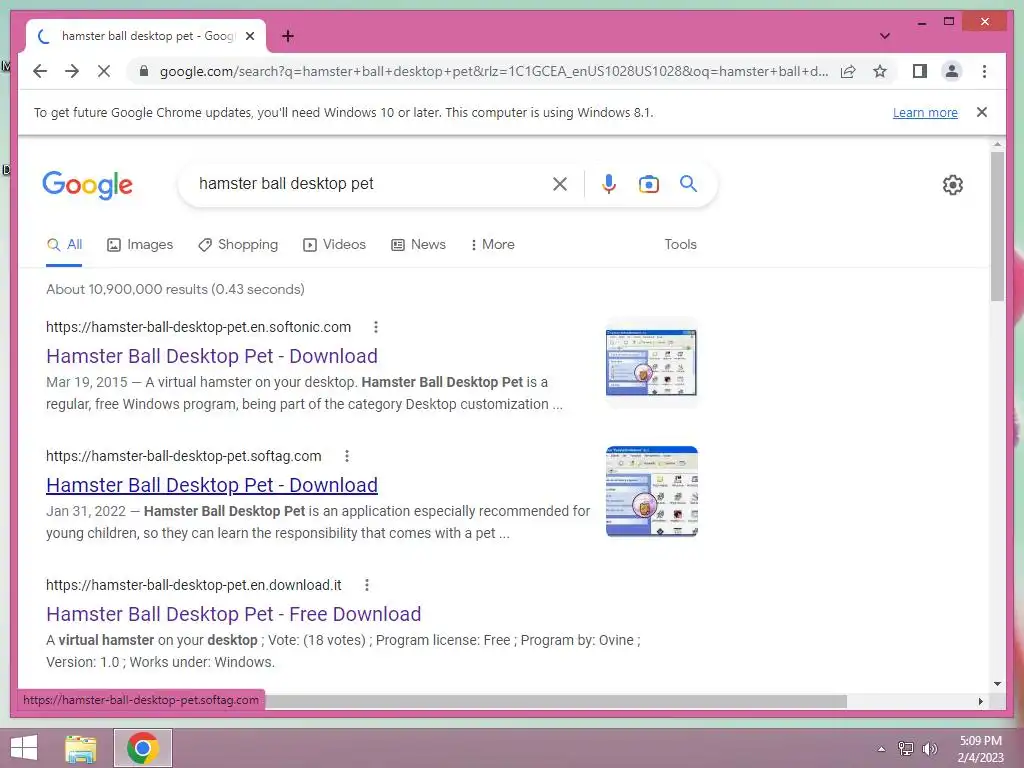Search by image with camera icon
This screenshot has width=1024, height=768.
pos(648,184)
